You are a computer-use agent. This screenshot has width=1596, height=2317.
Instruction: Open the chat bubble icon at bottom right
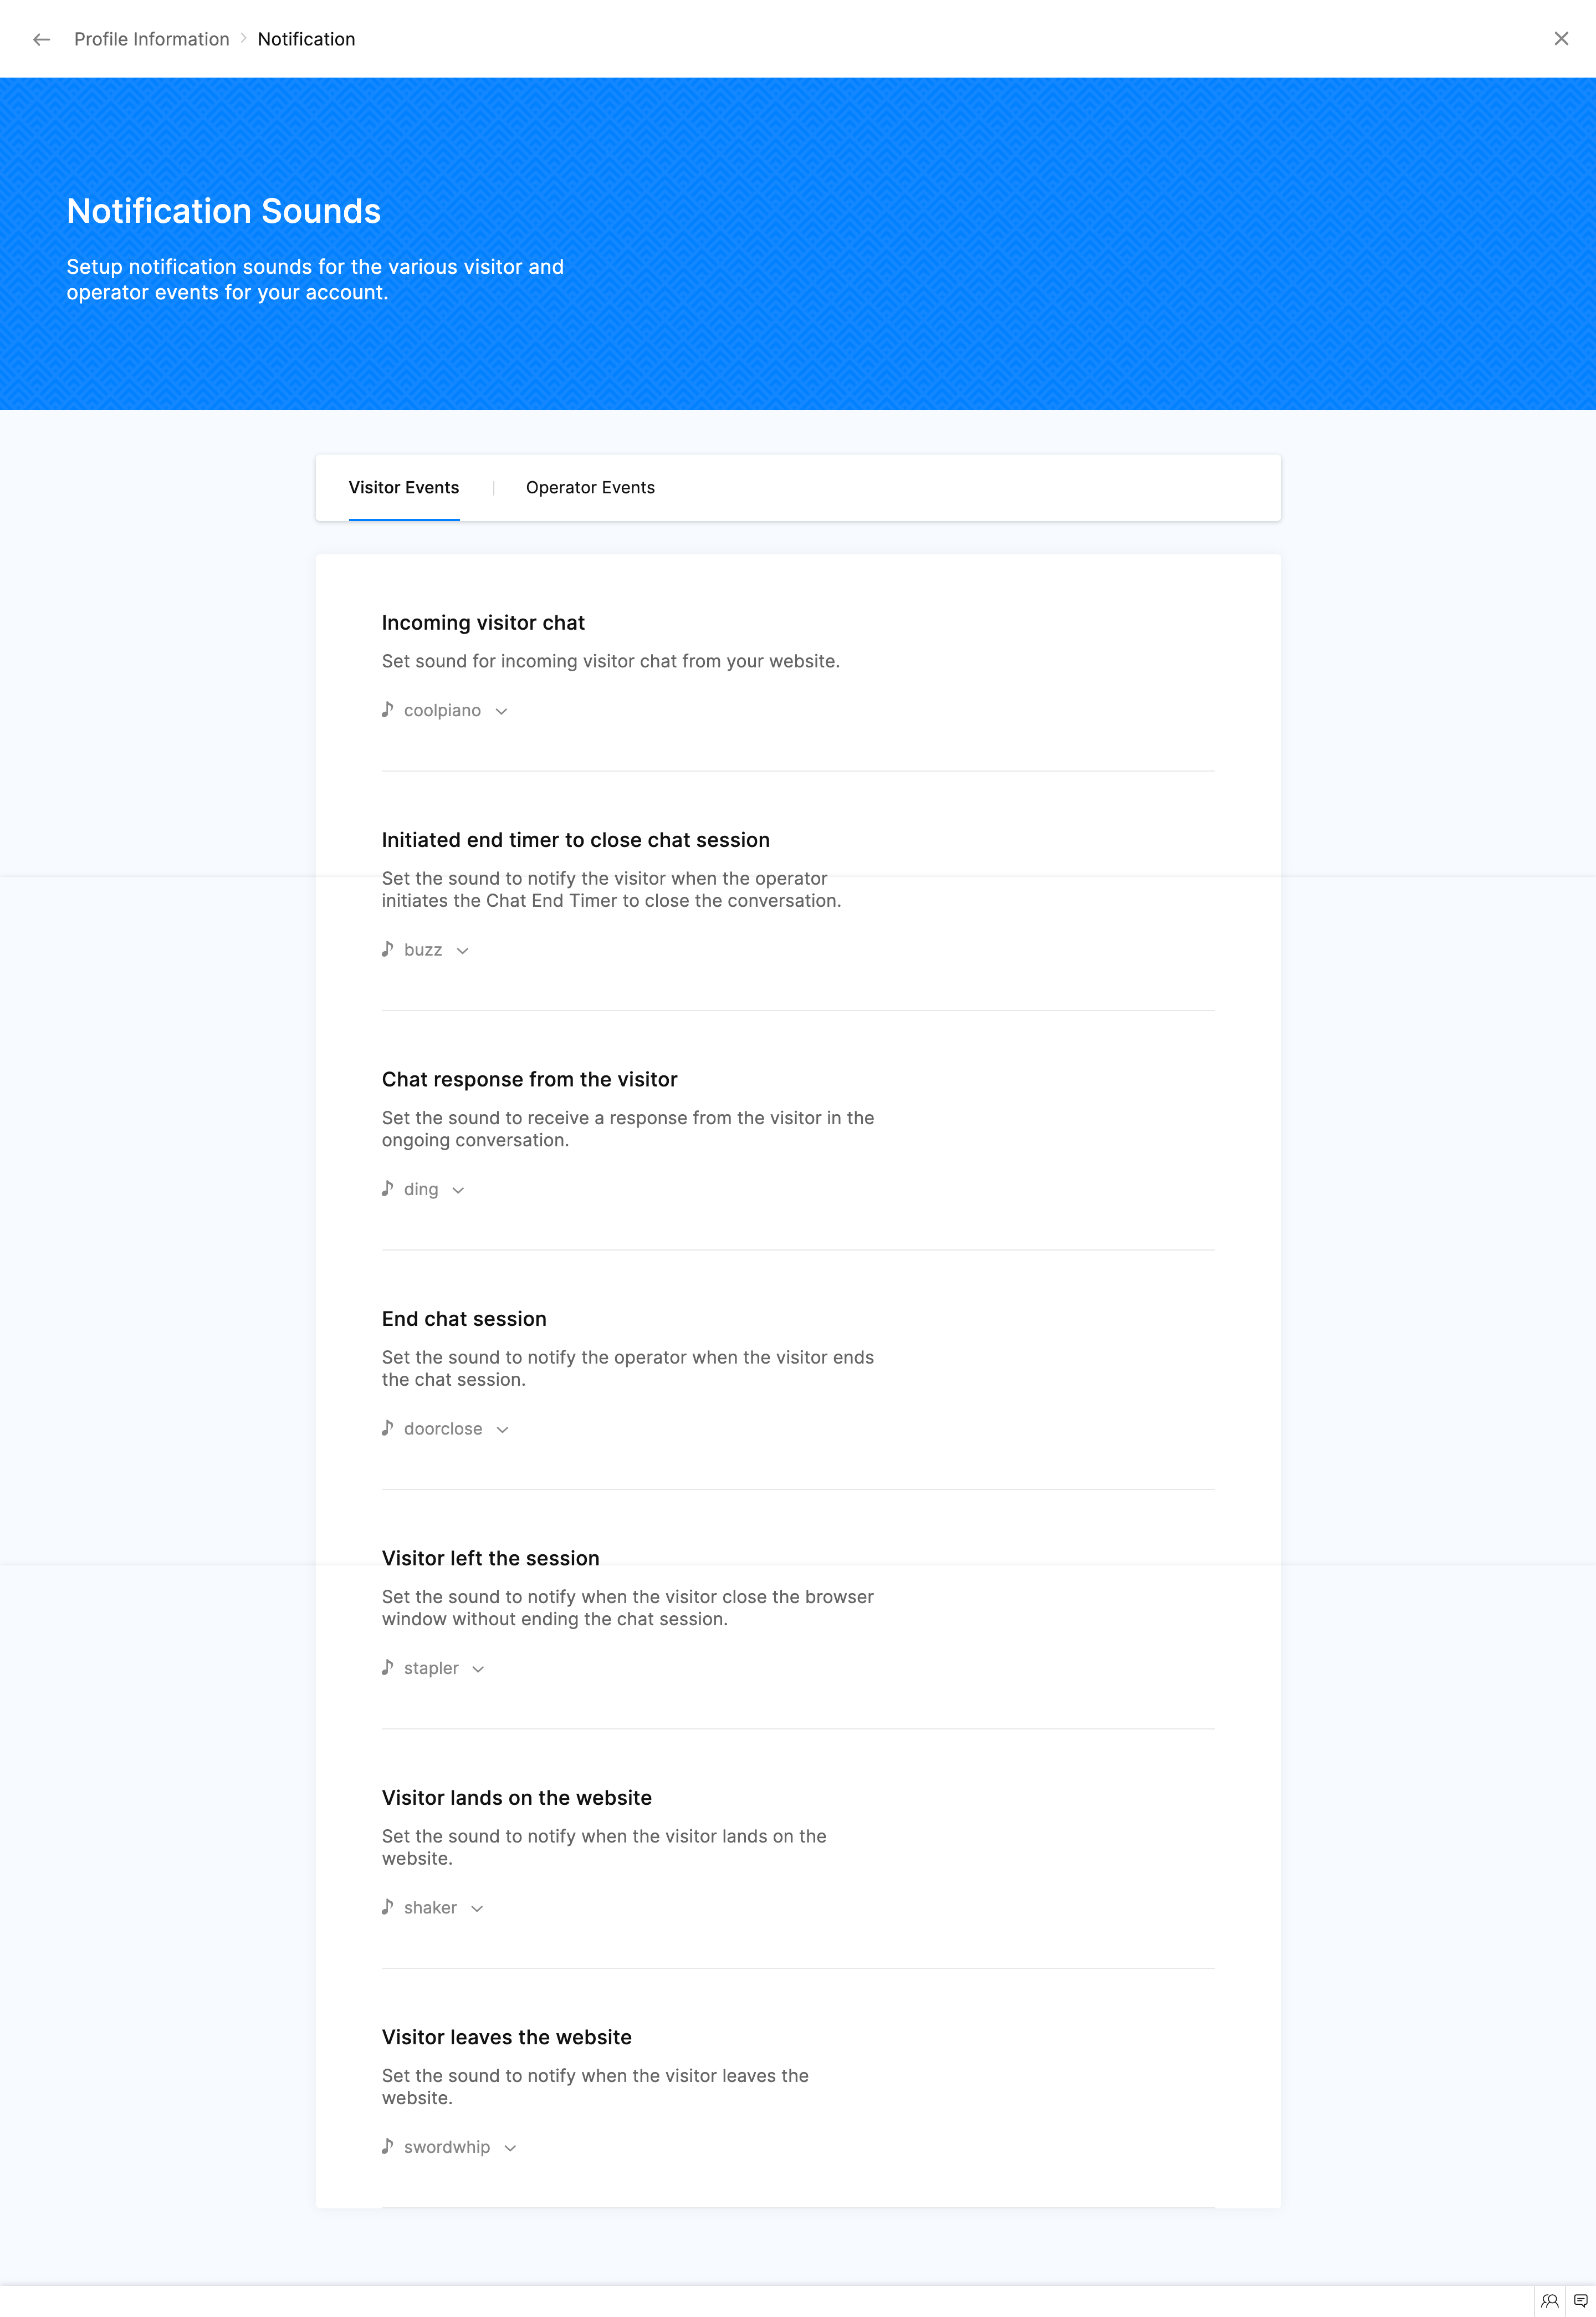coord(1580,2300)
